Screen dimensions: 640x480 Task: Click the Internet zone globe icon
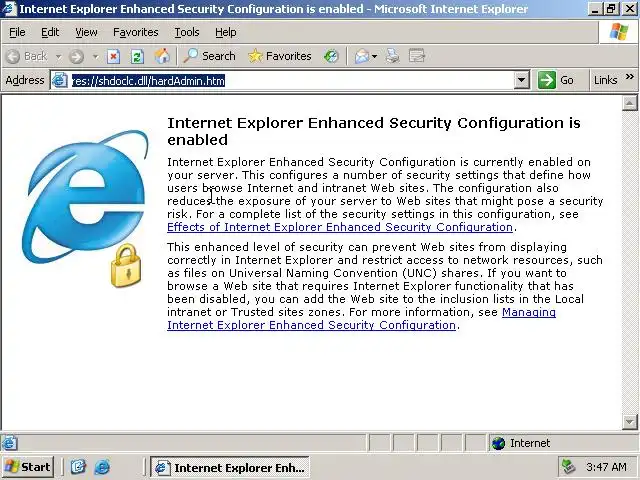click(x=498, y=443)
